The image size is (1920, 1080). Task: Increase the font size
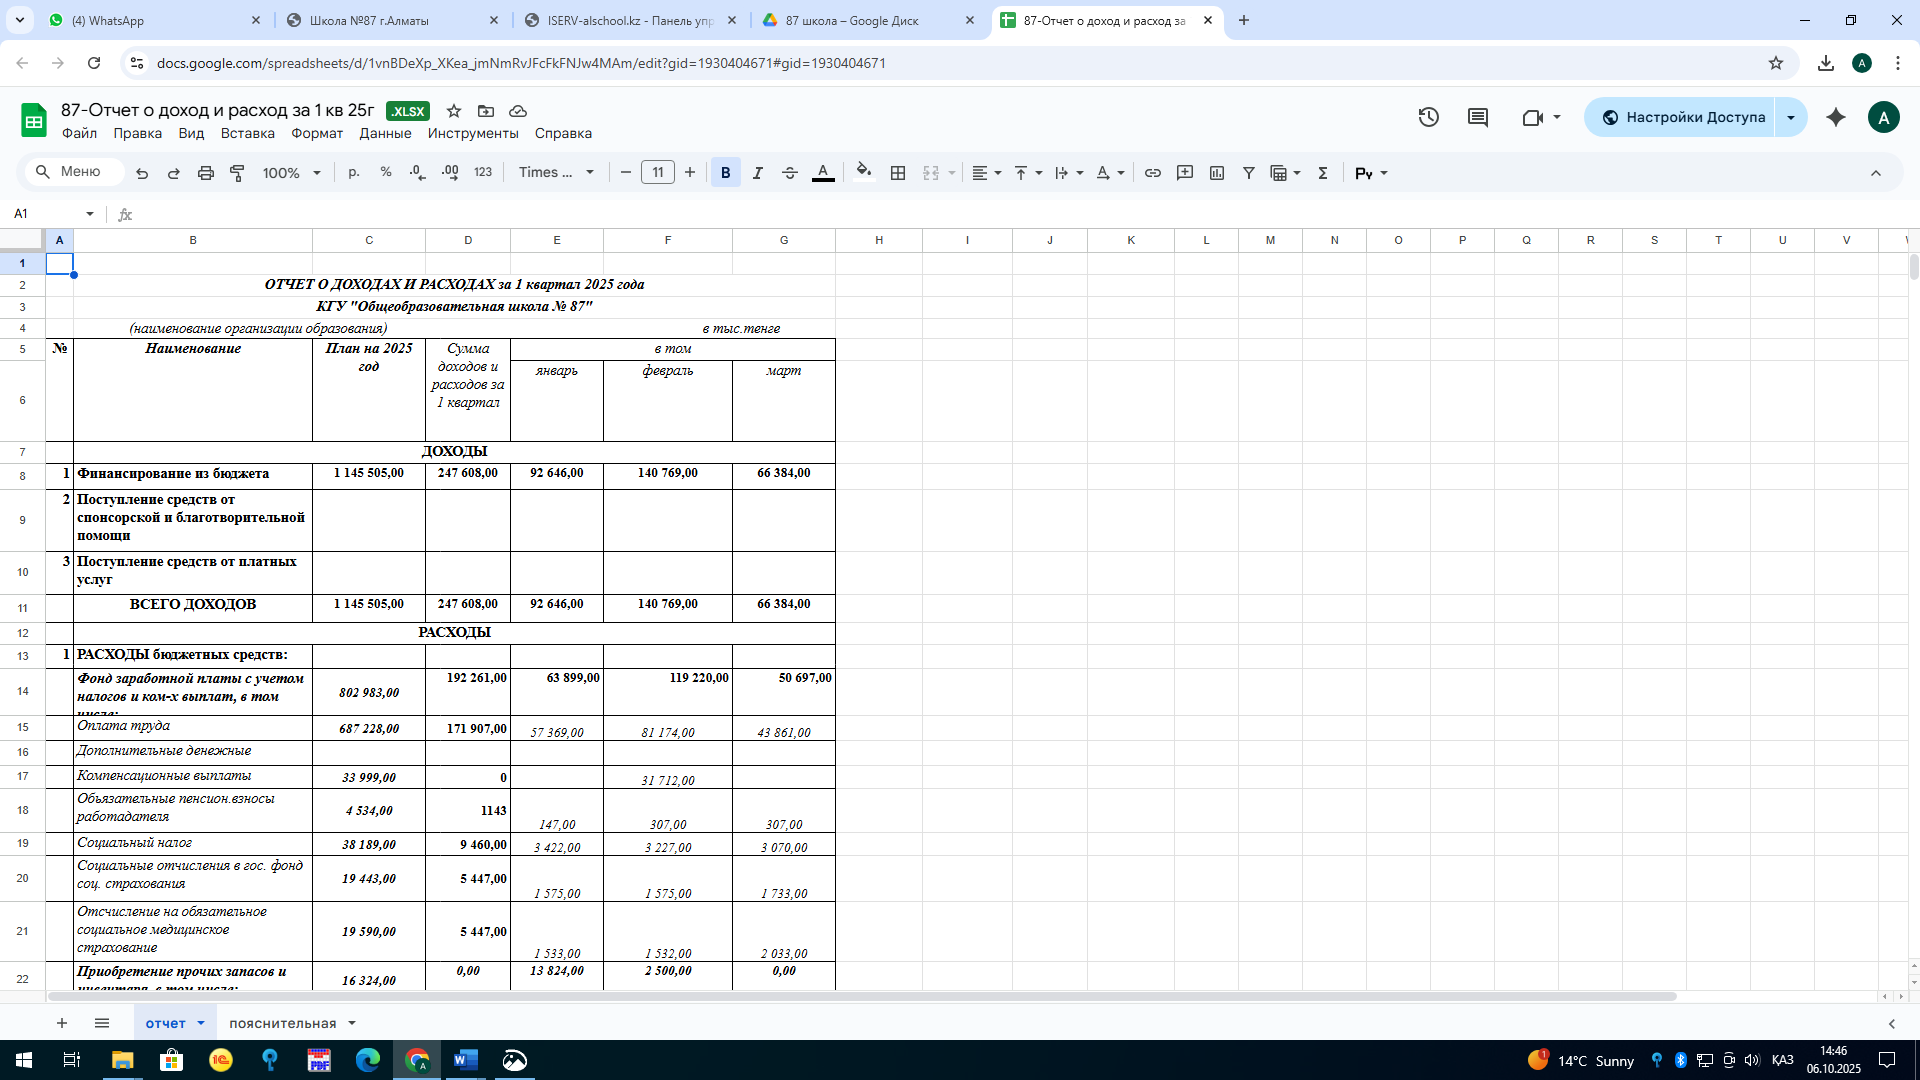point(690,173)
